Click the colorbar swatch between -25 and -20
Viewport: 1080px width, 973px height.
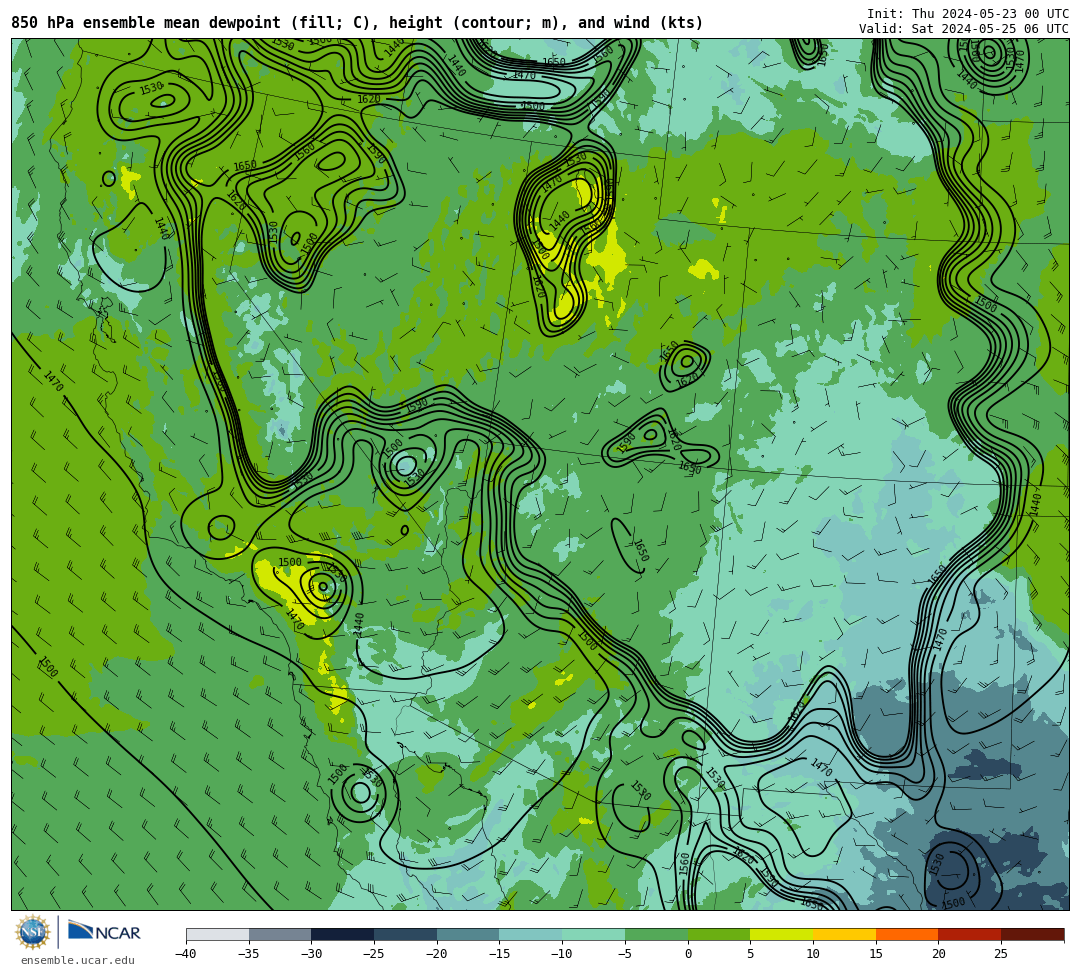(406, 934)
